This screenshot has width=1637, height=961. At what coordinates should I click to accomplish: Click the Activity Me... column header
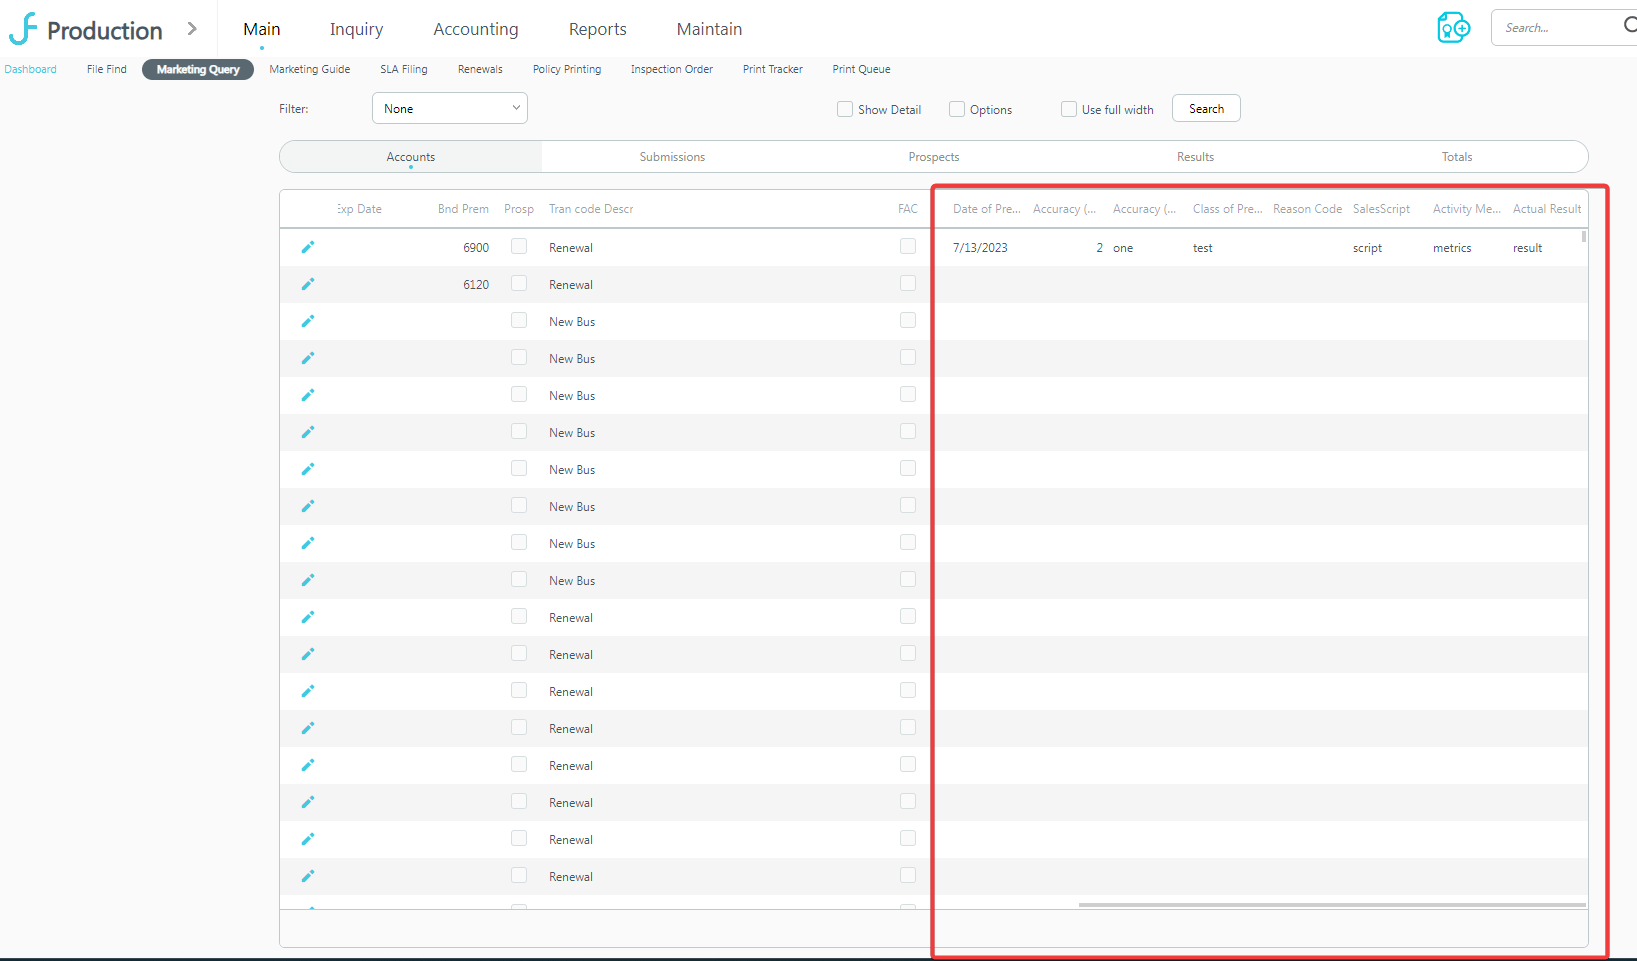[x=1467, y=209]
